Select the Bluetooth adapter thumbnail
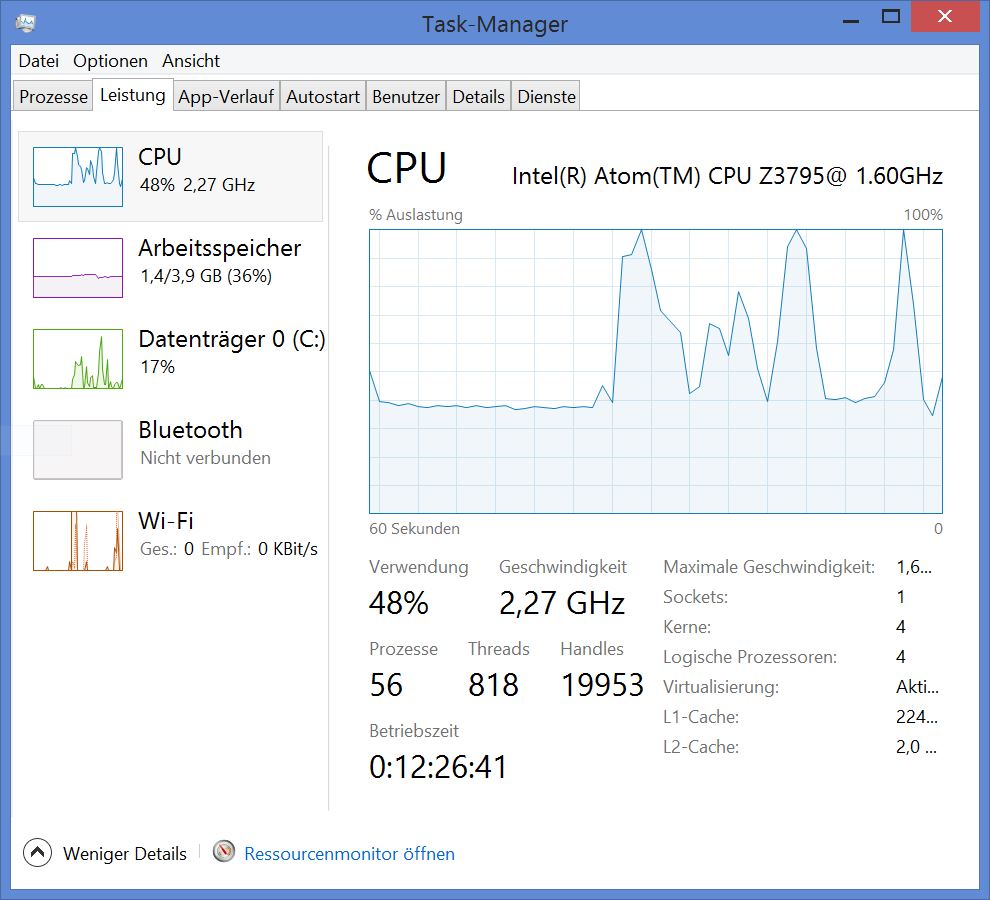Image resolution: width=990 pixels, height=900 pixels. pyautogui.click(x=78, y=450)
